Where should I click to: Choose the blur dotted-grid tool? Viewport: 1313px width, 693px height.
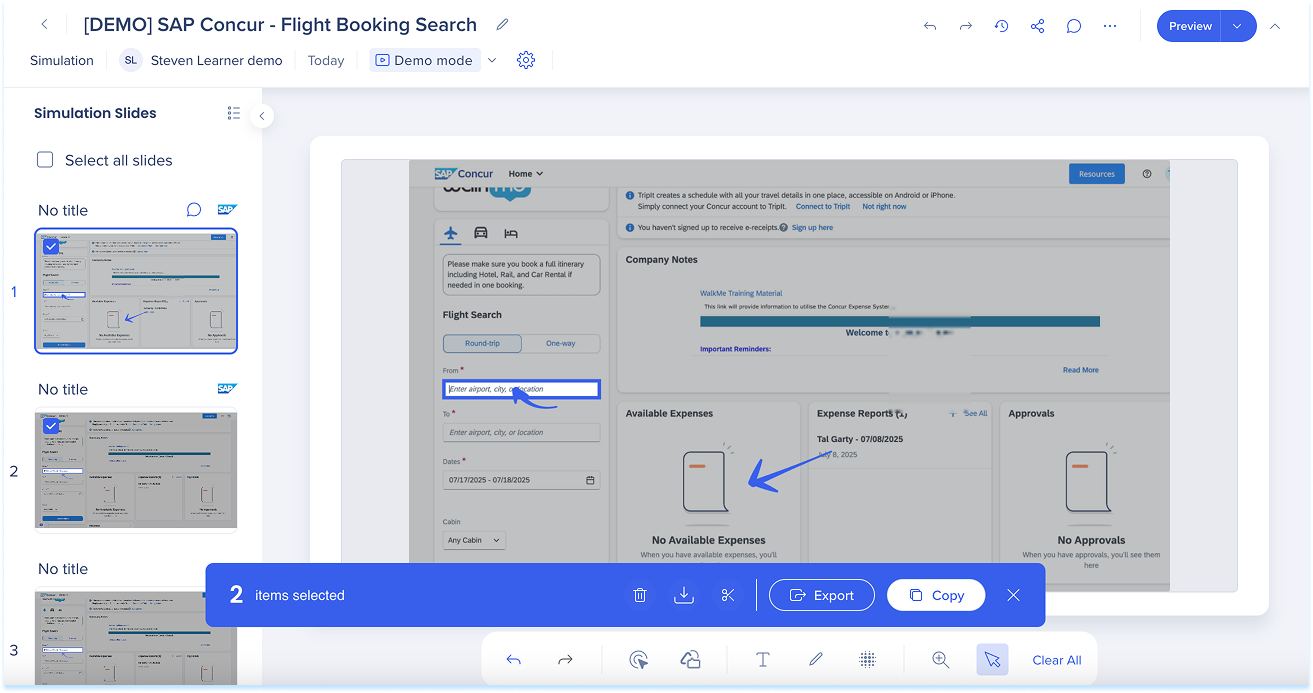click(x=868, y=659)
